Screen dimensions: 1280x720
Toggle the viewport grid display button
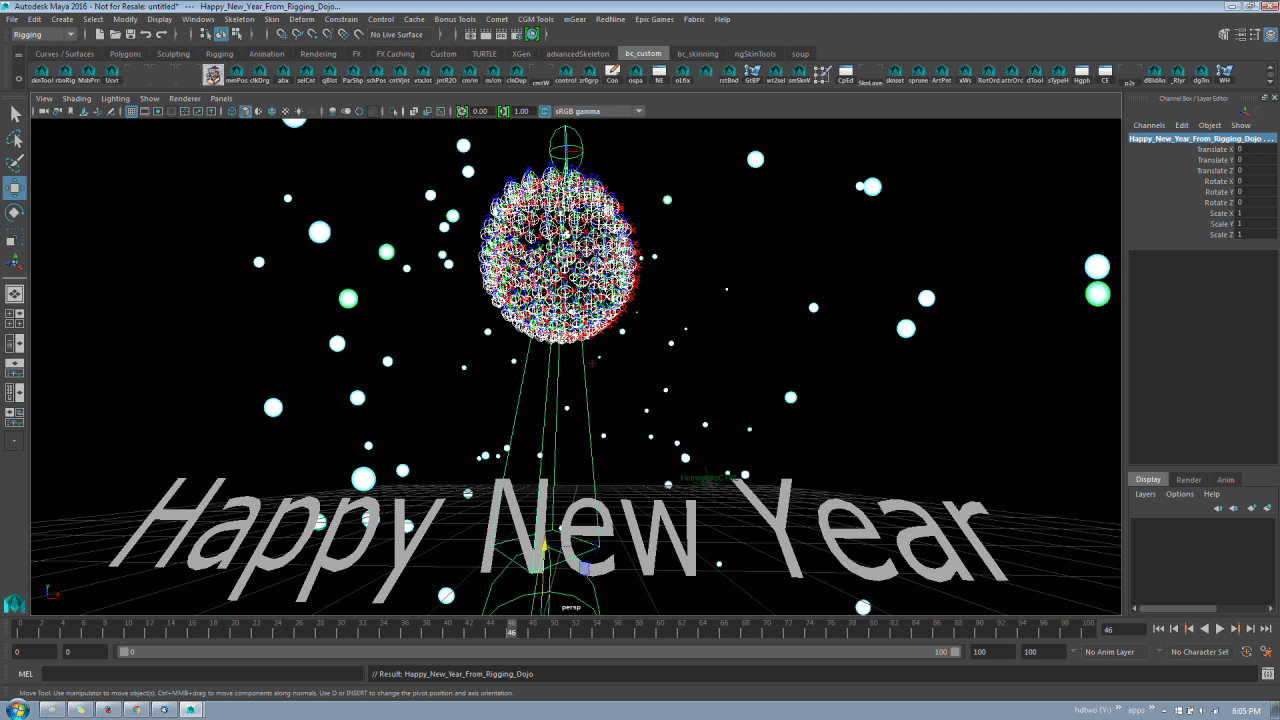(x=132, y=111)
